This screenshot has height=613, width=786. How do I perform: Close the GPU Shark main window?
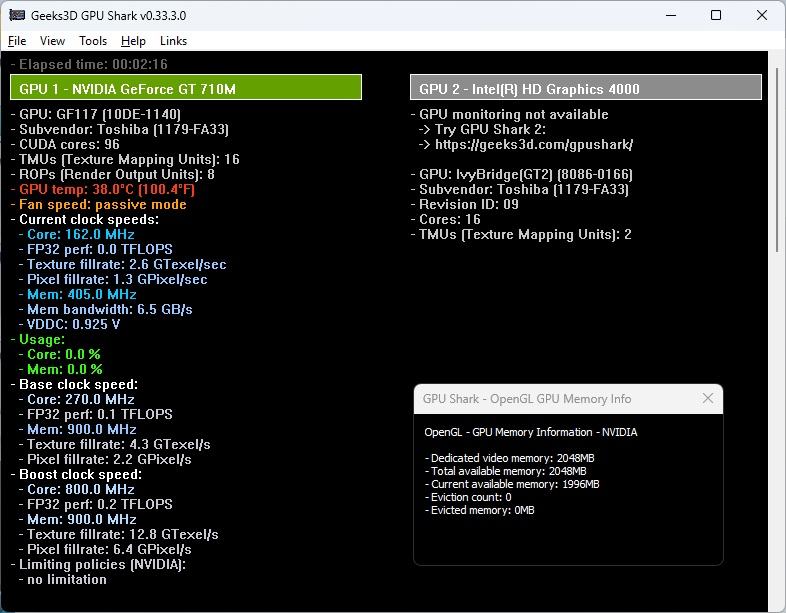pyautogui.click(x=761, y=15)
